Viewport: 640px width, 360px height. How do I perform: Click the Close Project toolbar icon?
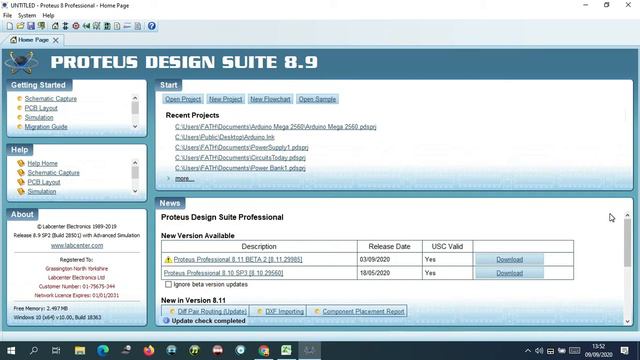click(x=41, y=26)
